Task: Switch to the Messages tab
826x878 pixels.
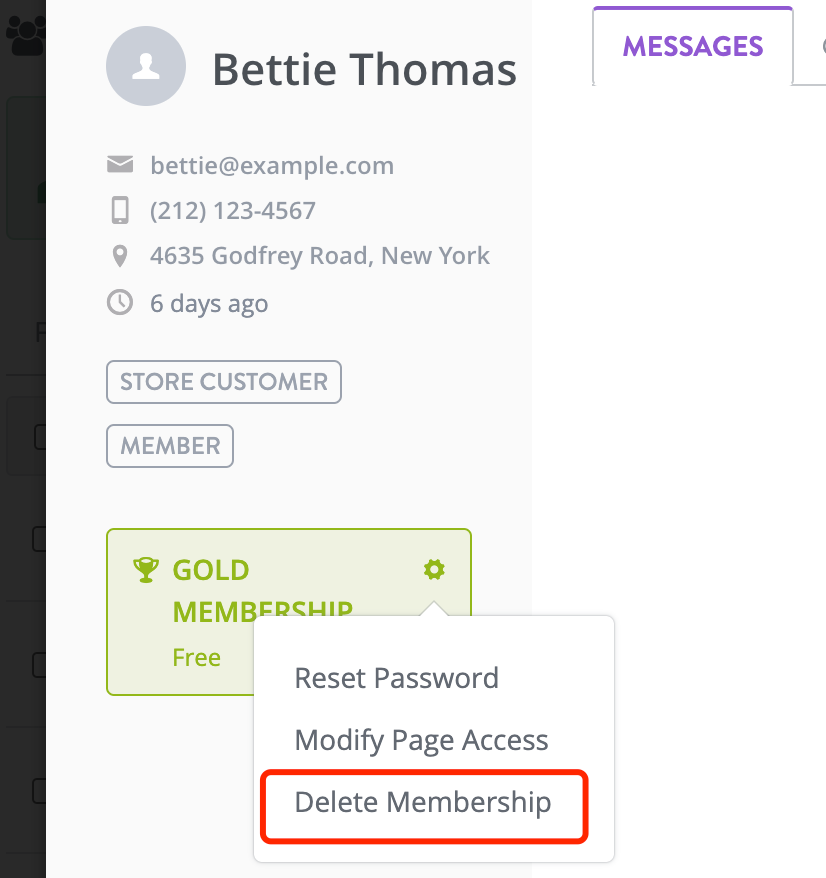Action: [693, 46]
